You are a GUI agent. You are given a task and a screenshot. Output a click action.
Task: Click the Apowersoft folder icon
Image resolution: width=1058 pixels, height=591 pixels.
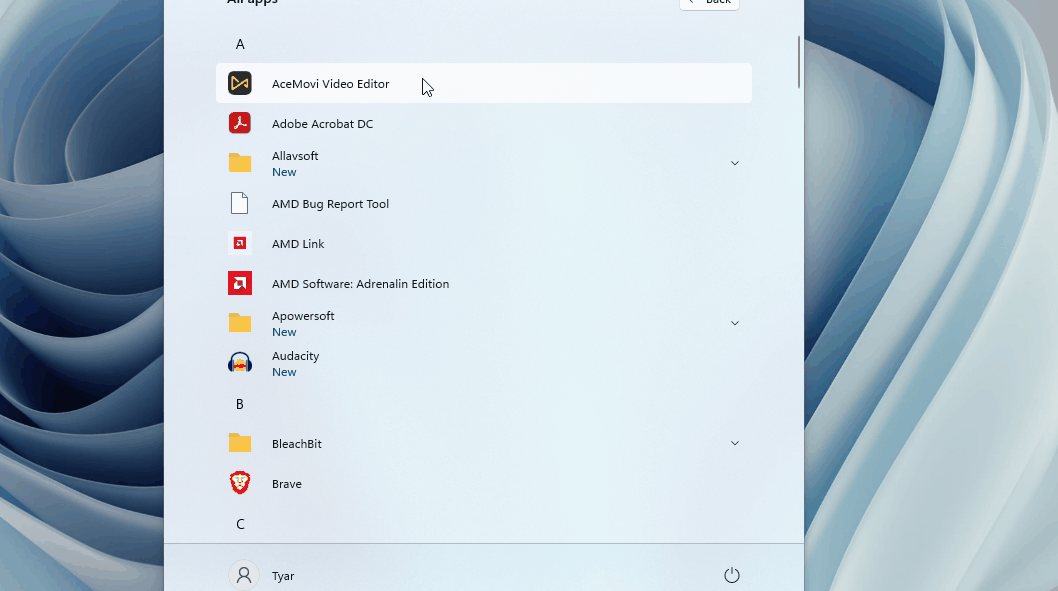(240, 323)
